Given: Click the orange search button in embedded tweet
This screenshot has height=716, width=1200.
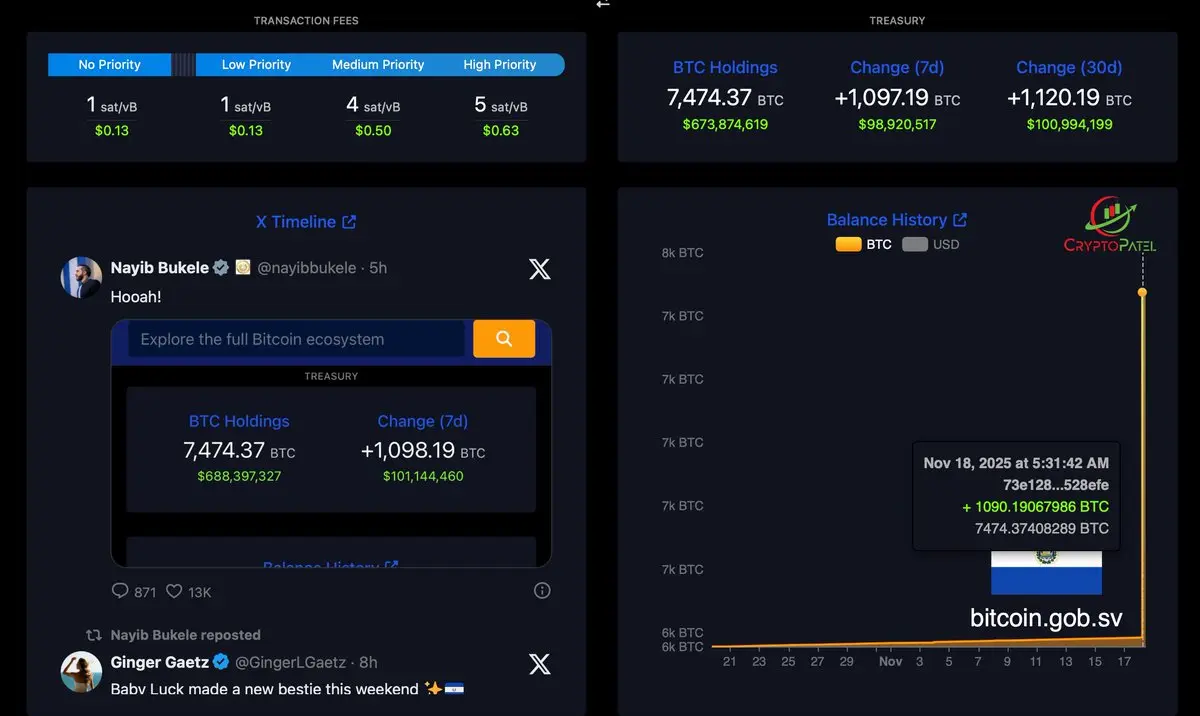Looking at the screenshot, I should click(x=504, y=339).
